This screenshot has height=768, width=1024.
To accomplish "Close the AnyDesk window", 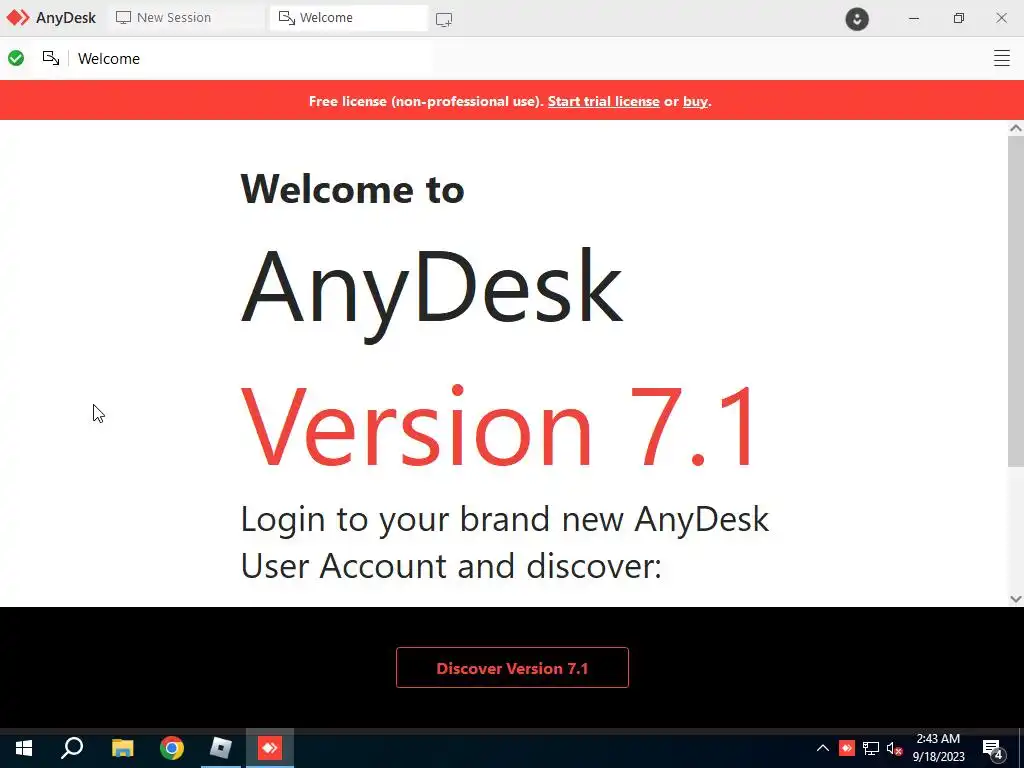I will point(1001,18).
